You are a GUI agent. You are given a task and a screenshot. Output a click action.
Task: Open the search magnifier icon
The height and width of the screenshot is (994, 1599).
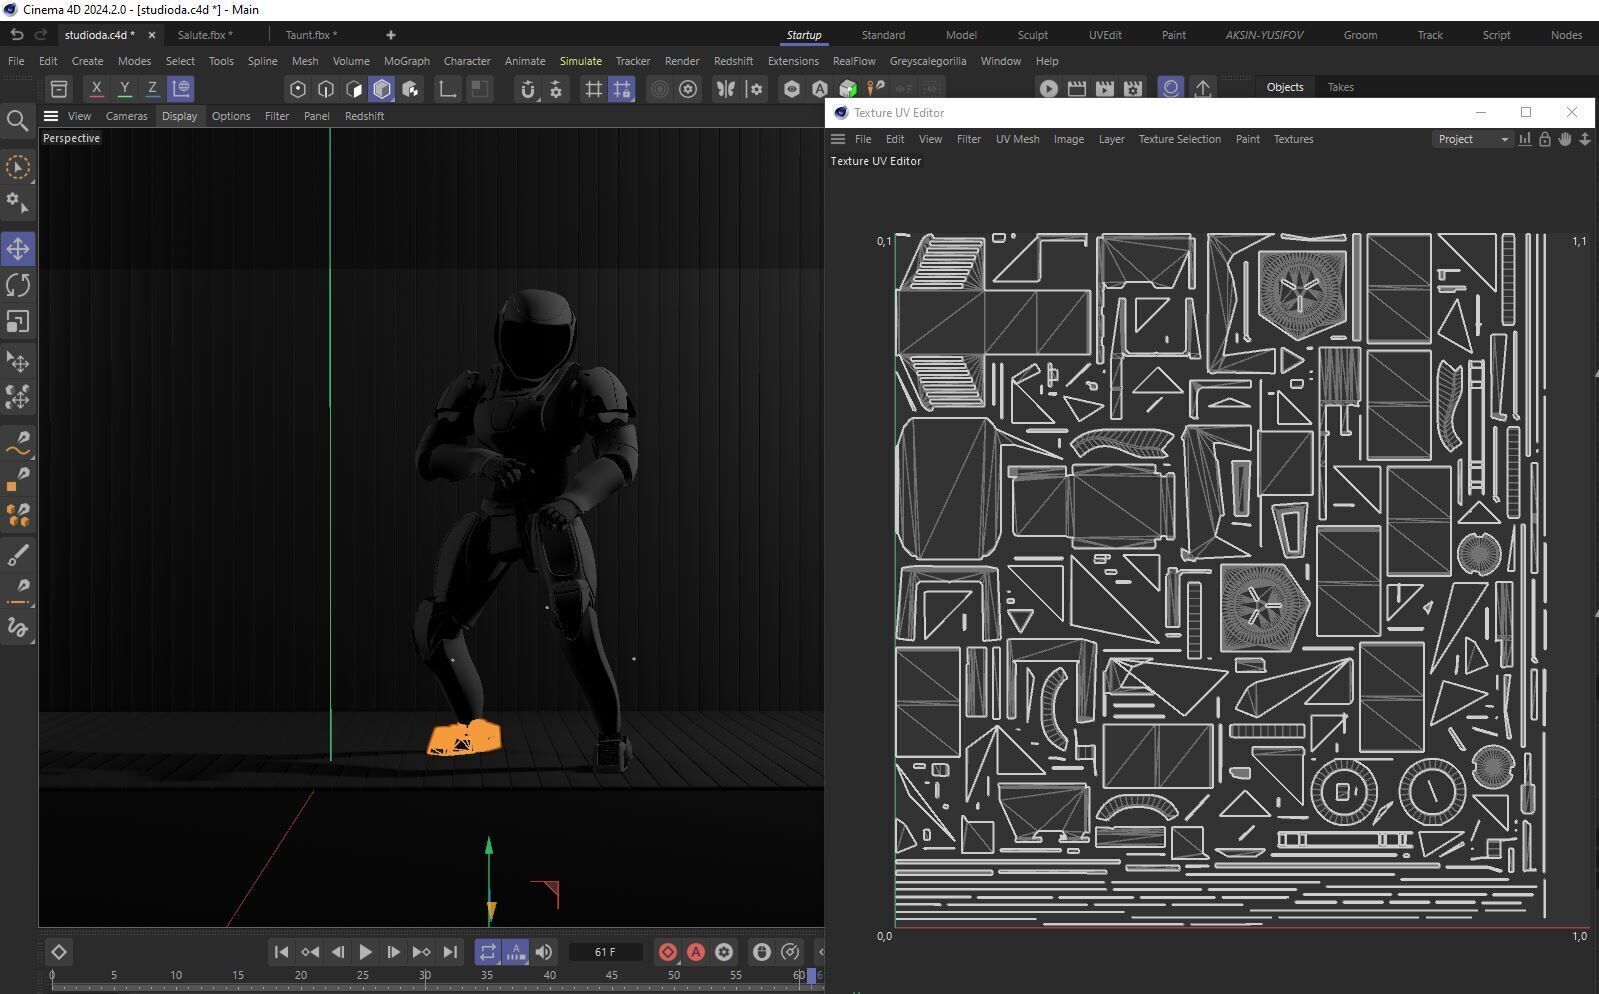[18, 121]
